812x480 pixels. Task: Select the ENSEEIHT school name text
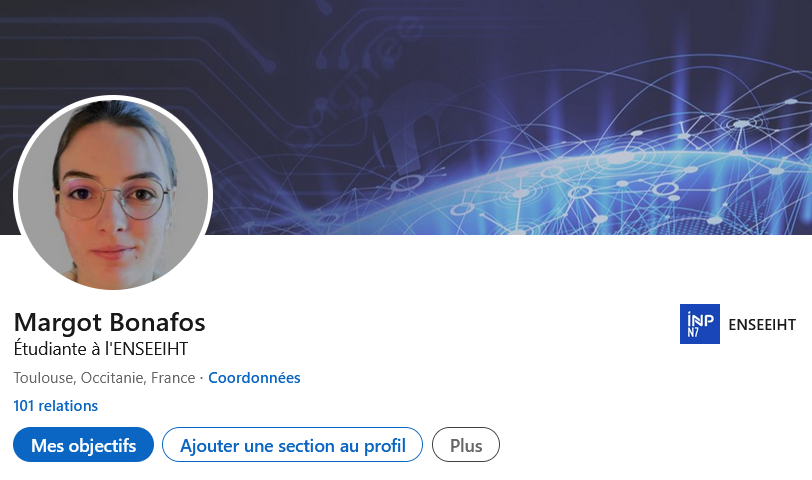(762, 325)
